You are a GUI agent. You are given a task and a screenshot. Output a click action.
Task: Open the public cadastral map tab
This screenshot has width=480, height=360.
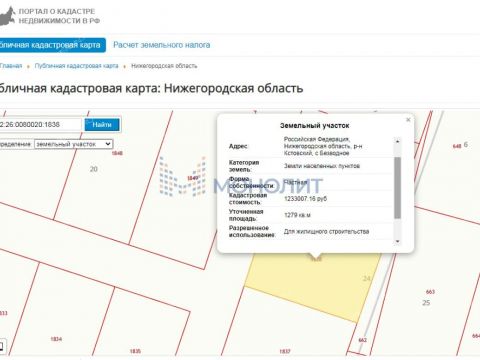coord(52,45)
